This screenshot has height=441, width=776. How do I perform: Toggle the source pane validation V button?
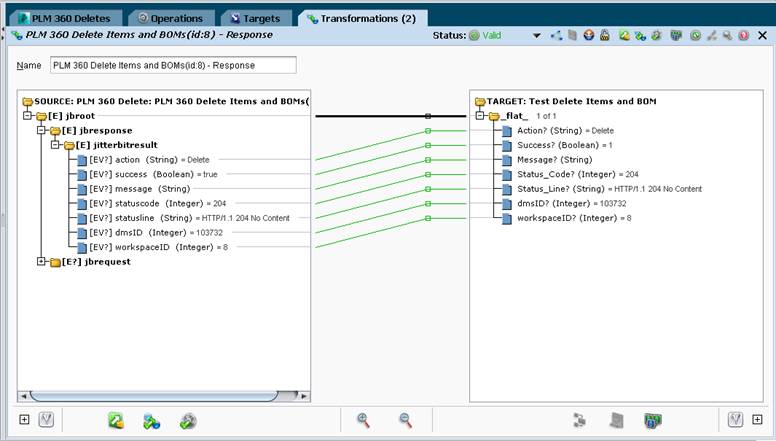coord(46,419)
